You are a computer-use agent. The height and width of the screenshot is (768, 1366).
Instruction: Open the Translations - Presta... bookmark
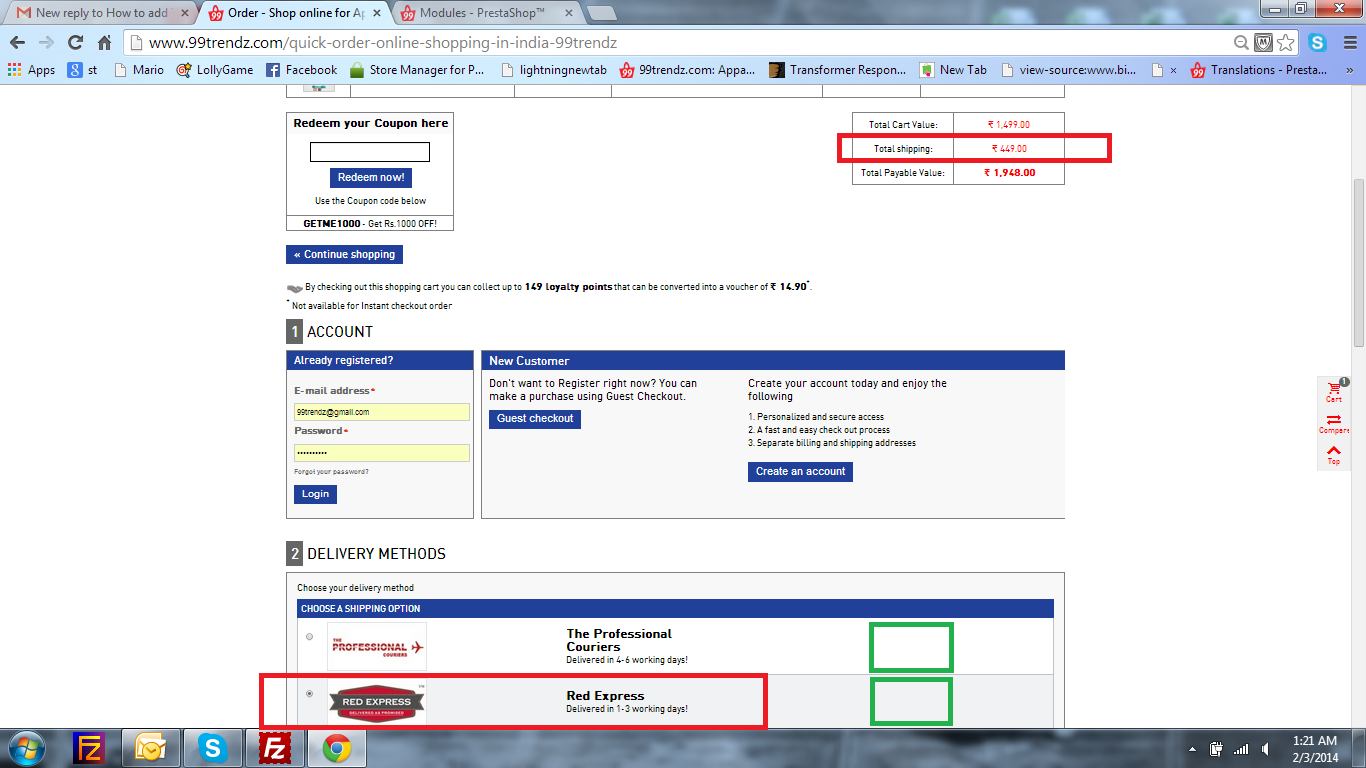click(1259, 70)
